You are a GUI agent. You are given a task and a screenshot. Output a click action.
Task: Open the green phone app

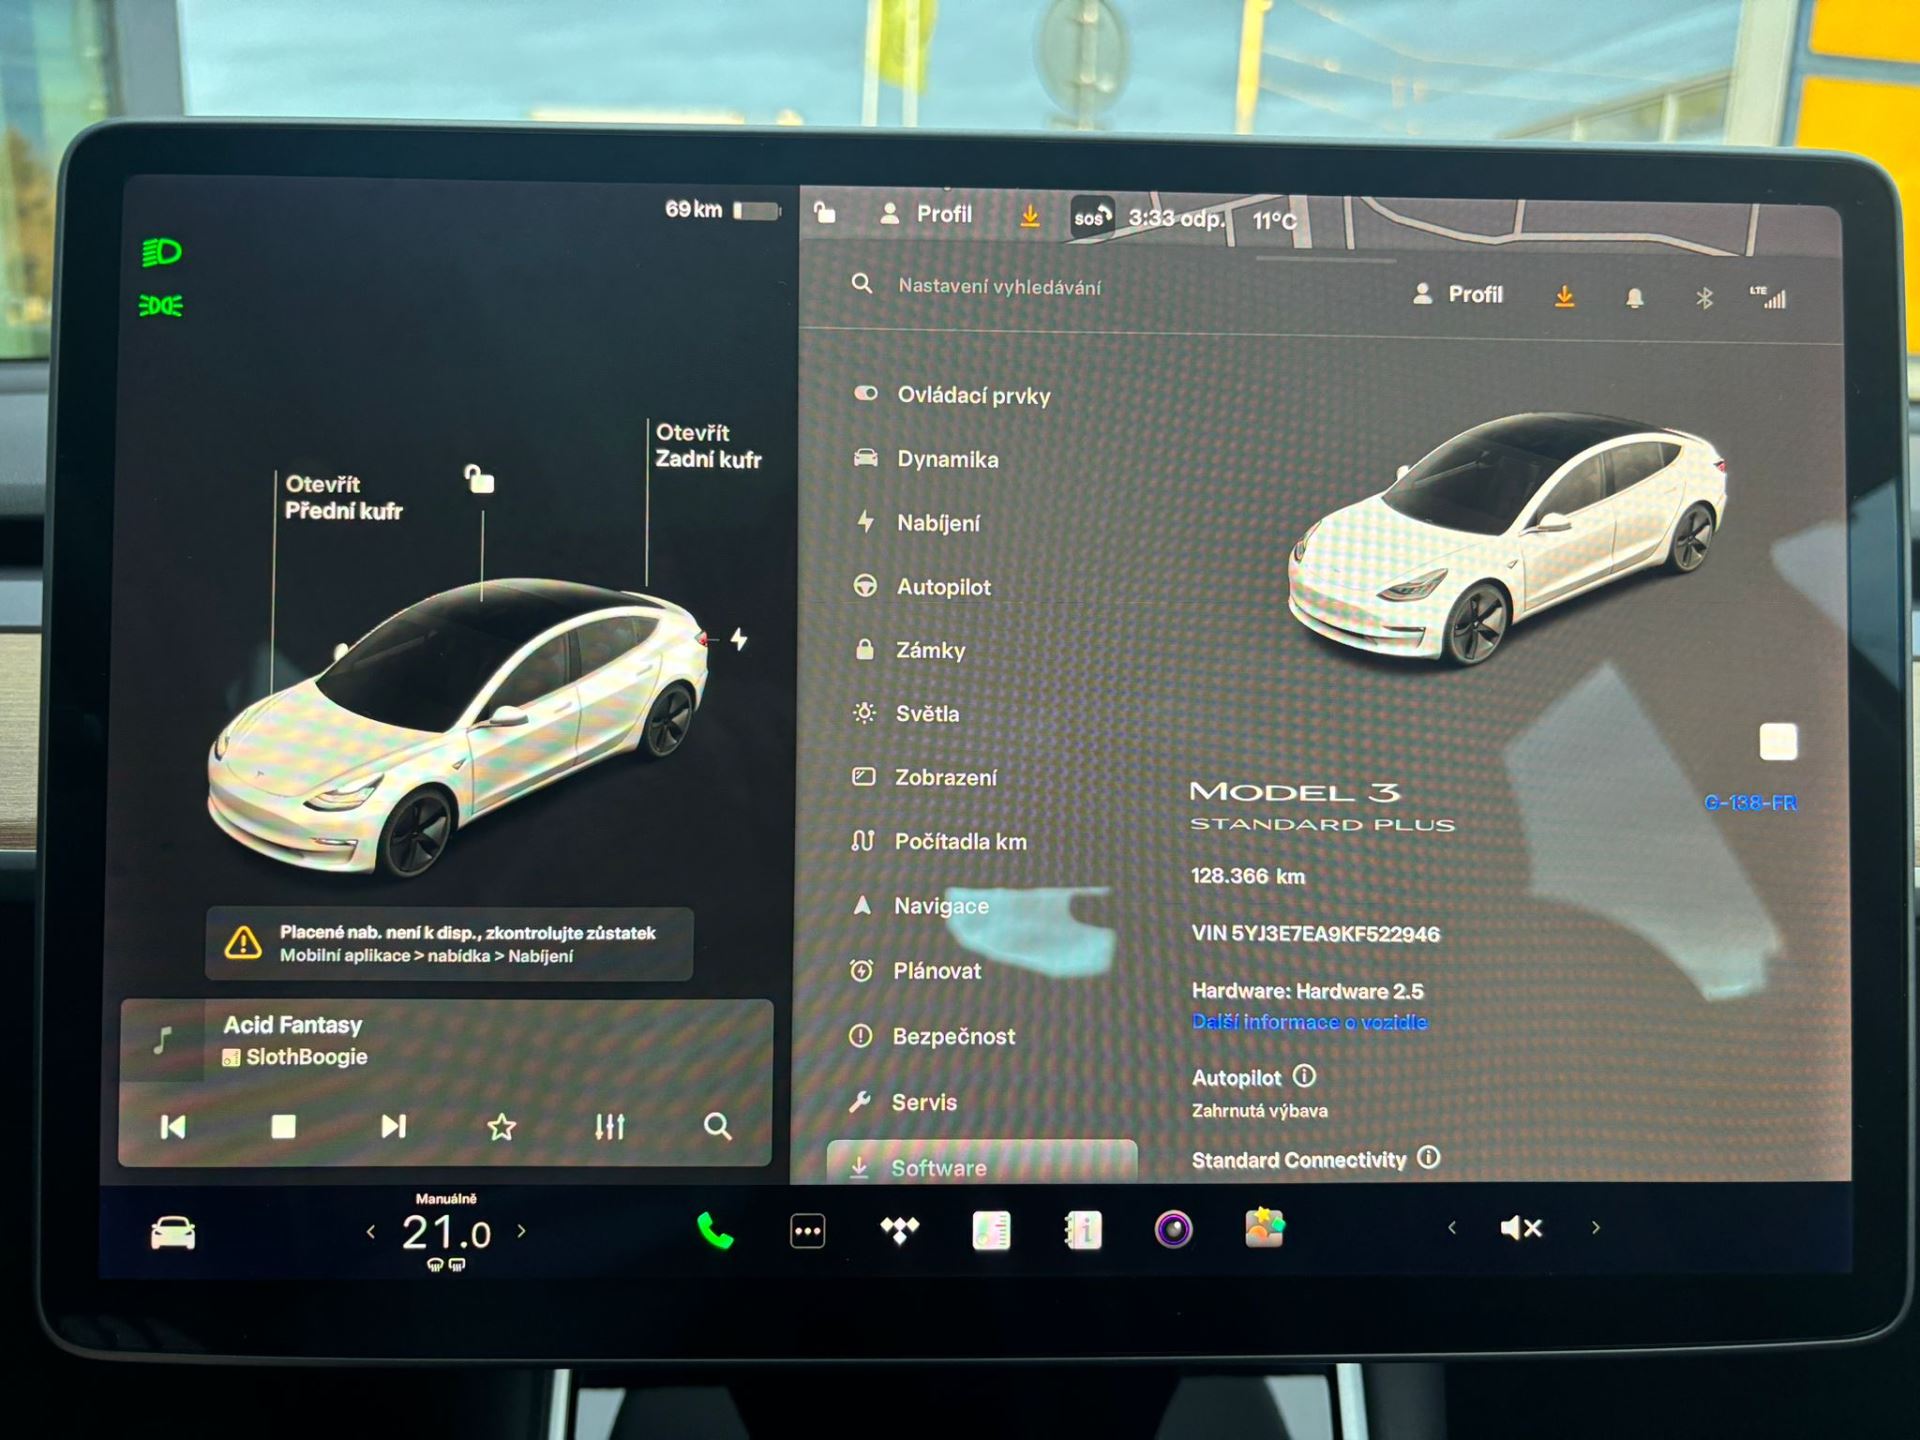[715, 1231]
